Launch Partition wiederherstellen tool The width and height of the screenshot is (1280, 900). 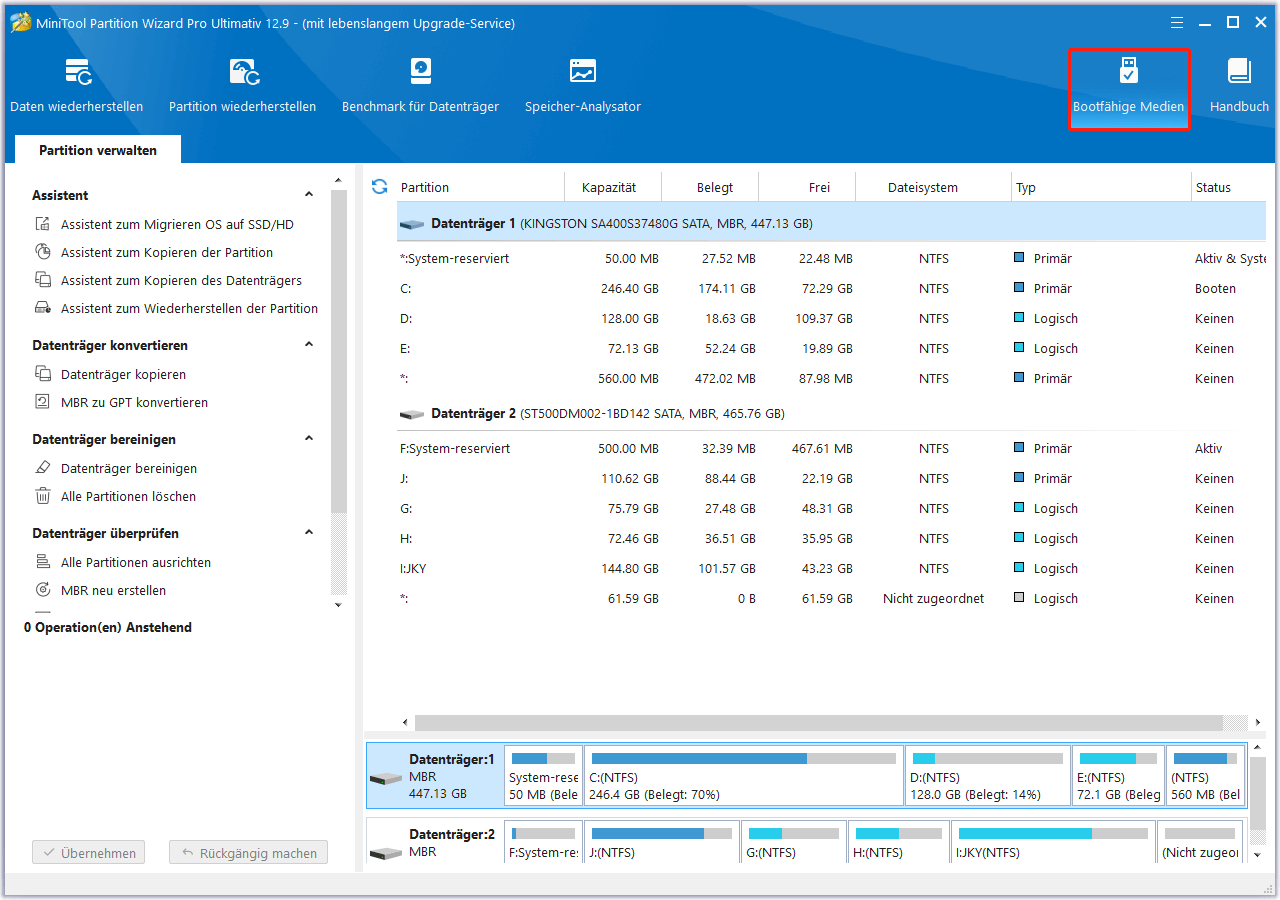click(243, 86)
